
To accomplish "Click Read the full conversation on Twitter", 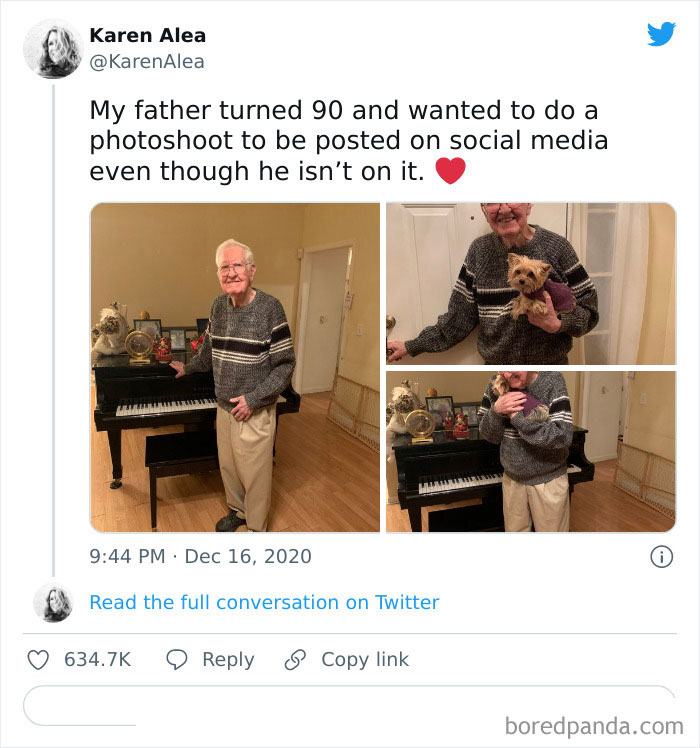I will 264,602.
